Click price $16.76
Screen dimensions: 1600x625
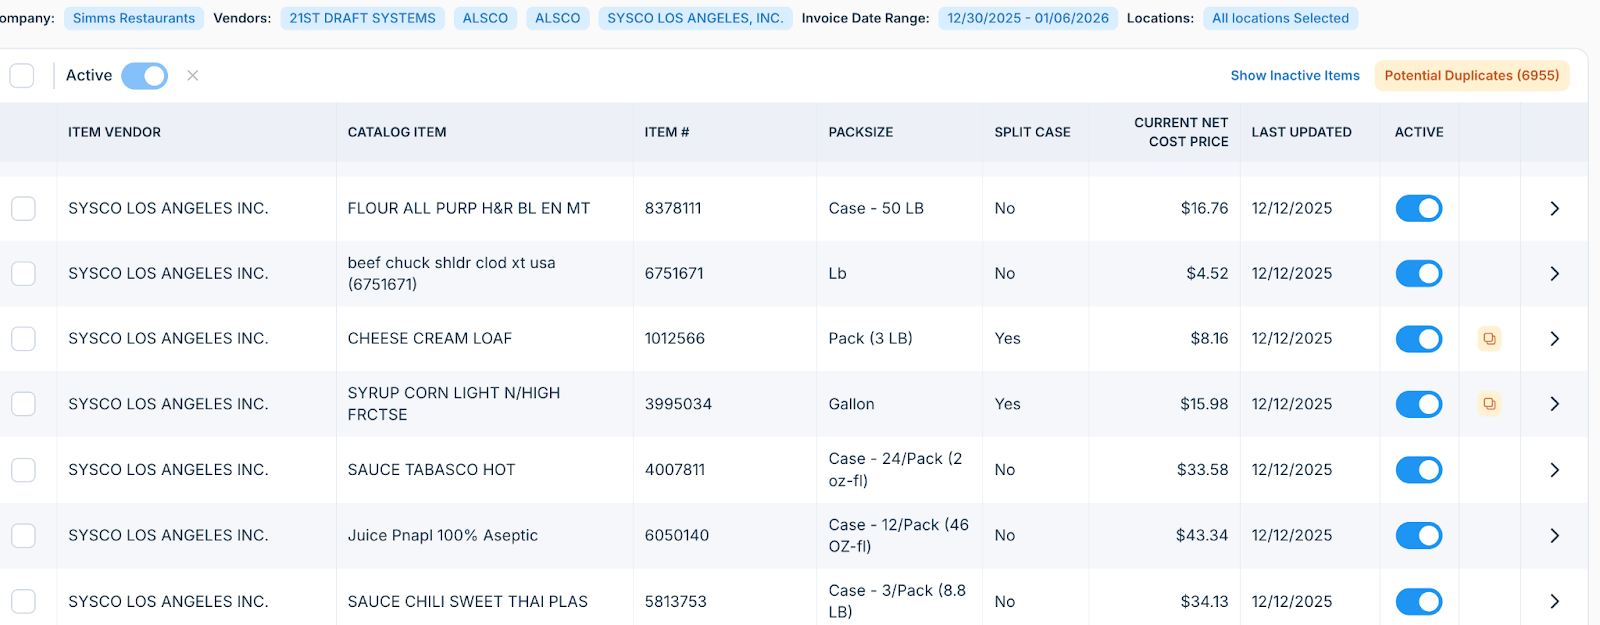[x=1204, y=209]
